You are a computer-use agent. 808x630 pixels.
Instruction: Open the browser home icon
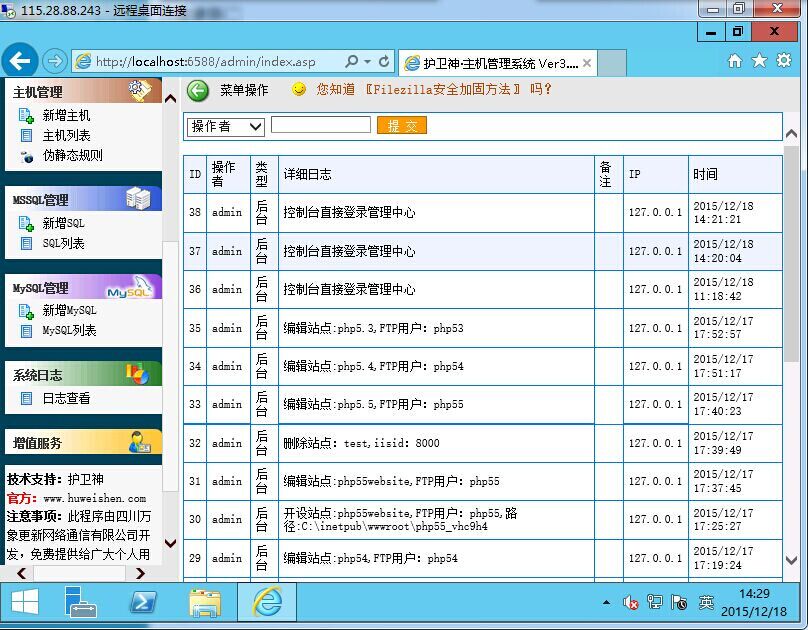pyautogui.click(x=735, y=61)
